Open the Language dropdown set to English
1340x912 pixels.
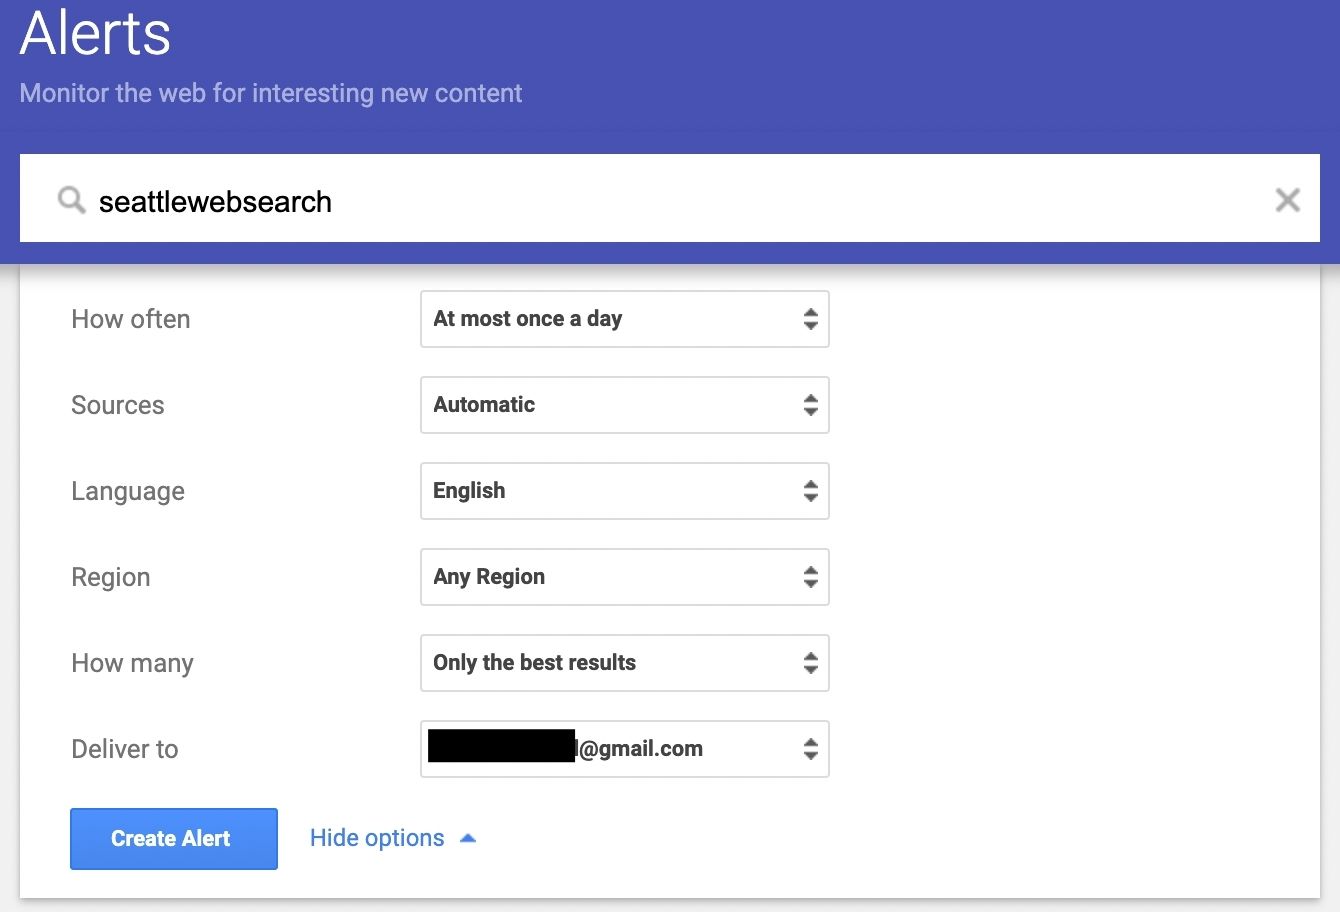tap(624, 491)
